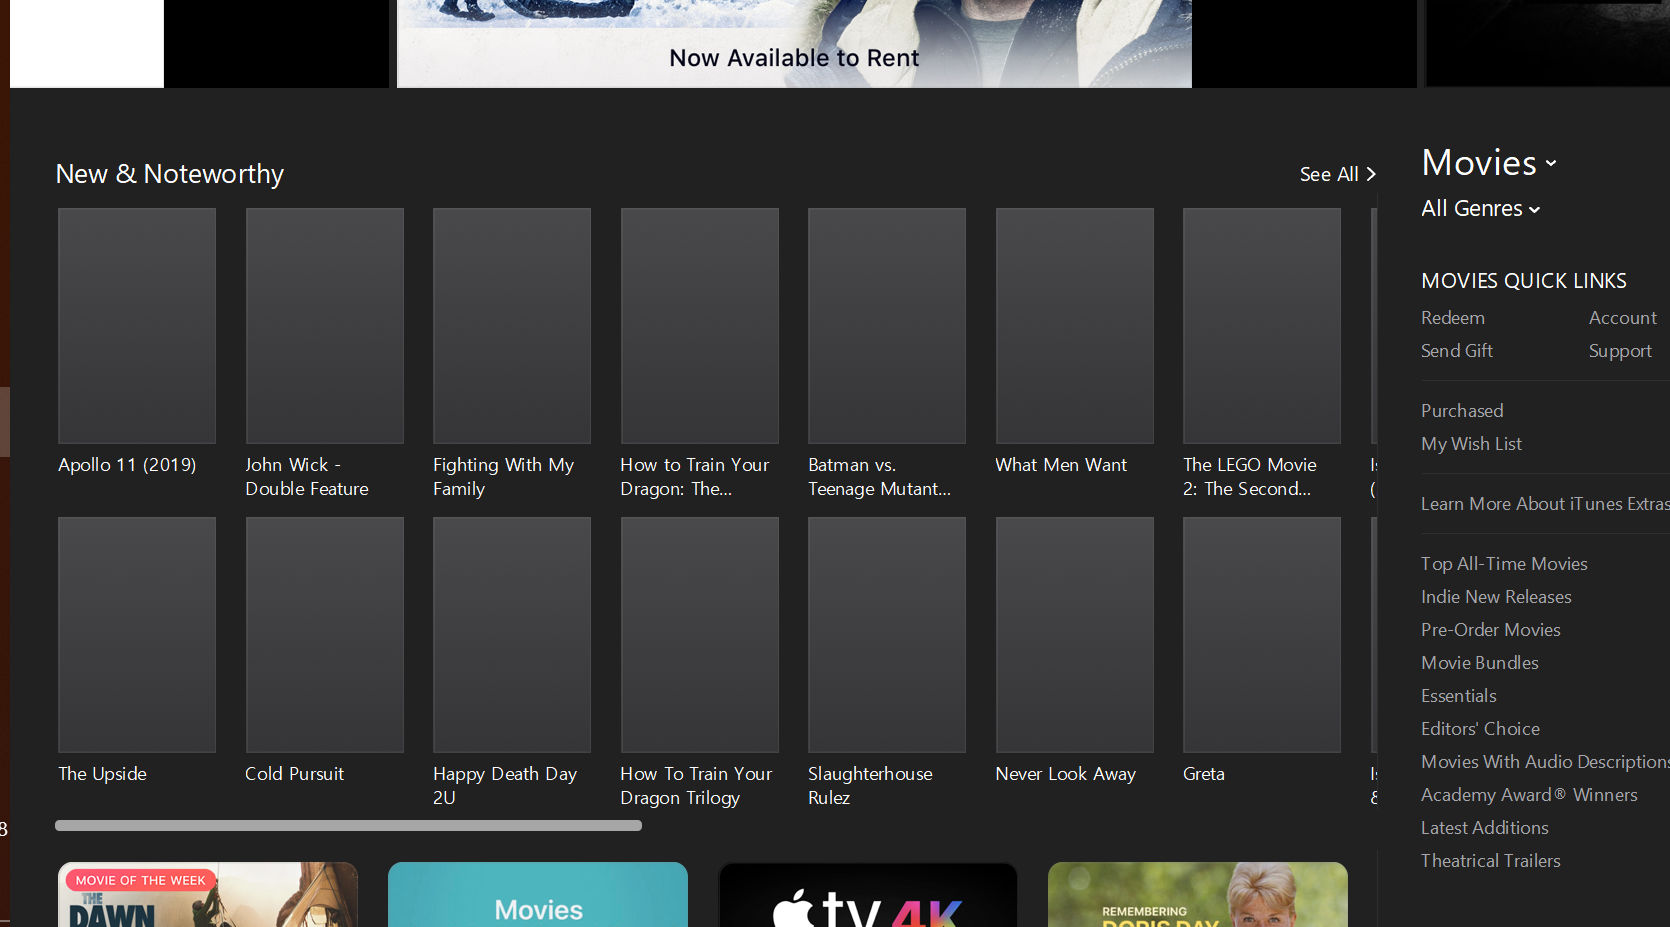Image resolution: width=1670 pixels, height=927 pixels.
Task: Open the teal Movies banner
Action: (x=538, y=895)
